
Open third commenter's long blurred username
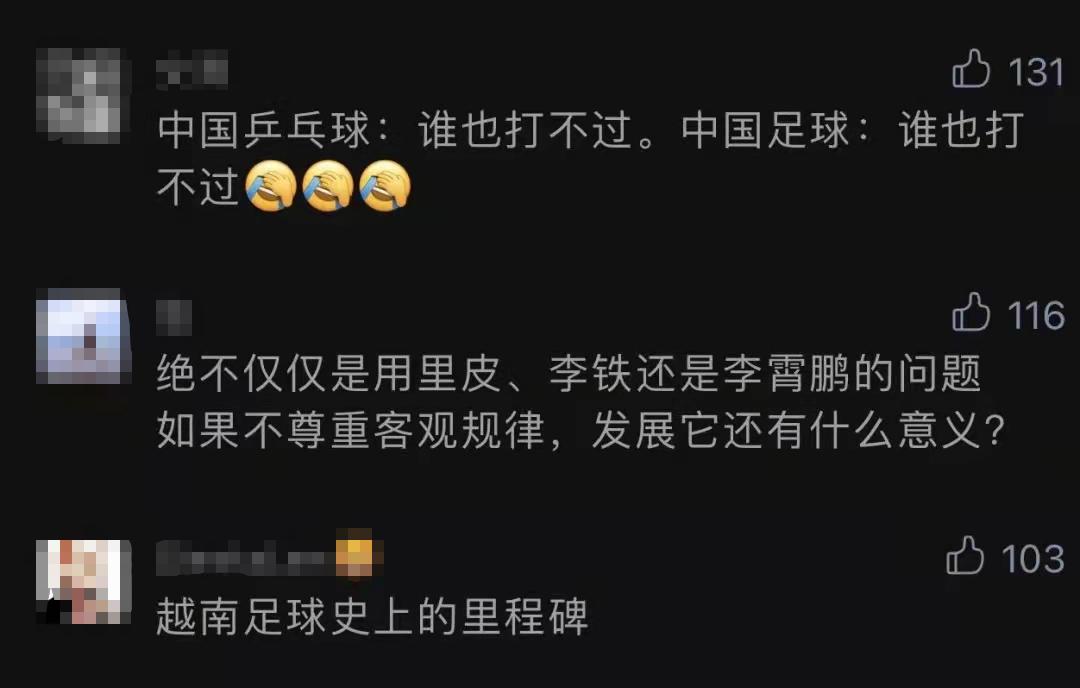click(x=245, y=556)
